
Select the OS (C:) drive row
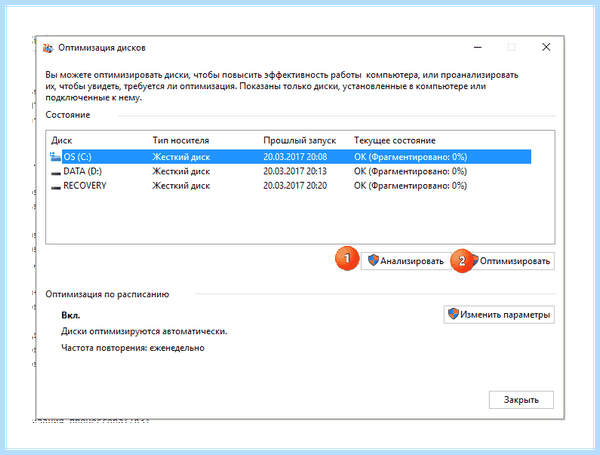click(290, 157)
